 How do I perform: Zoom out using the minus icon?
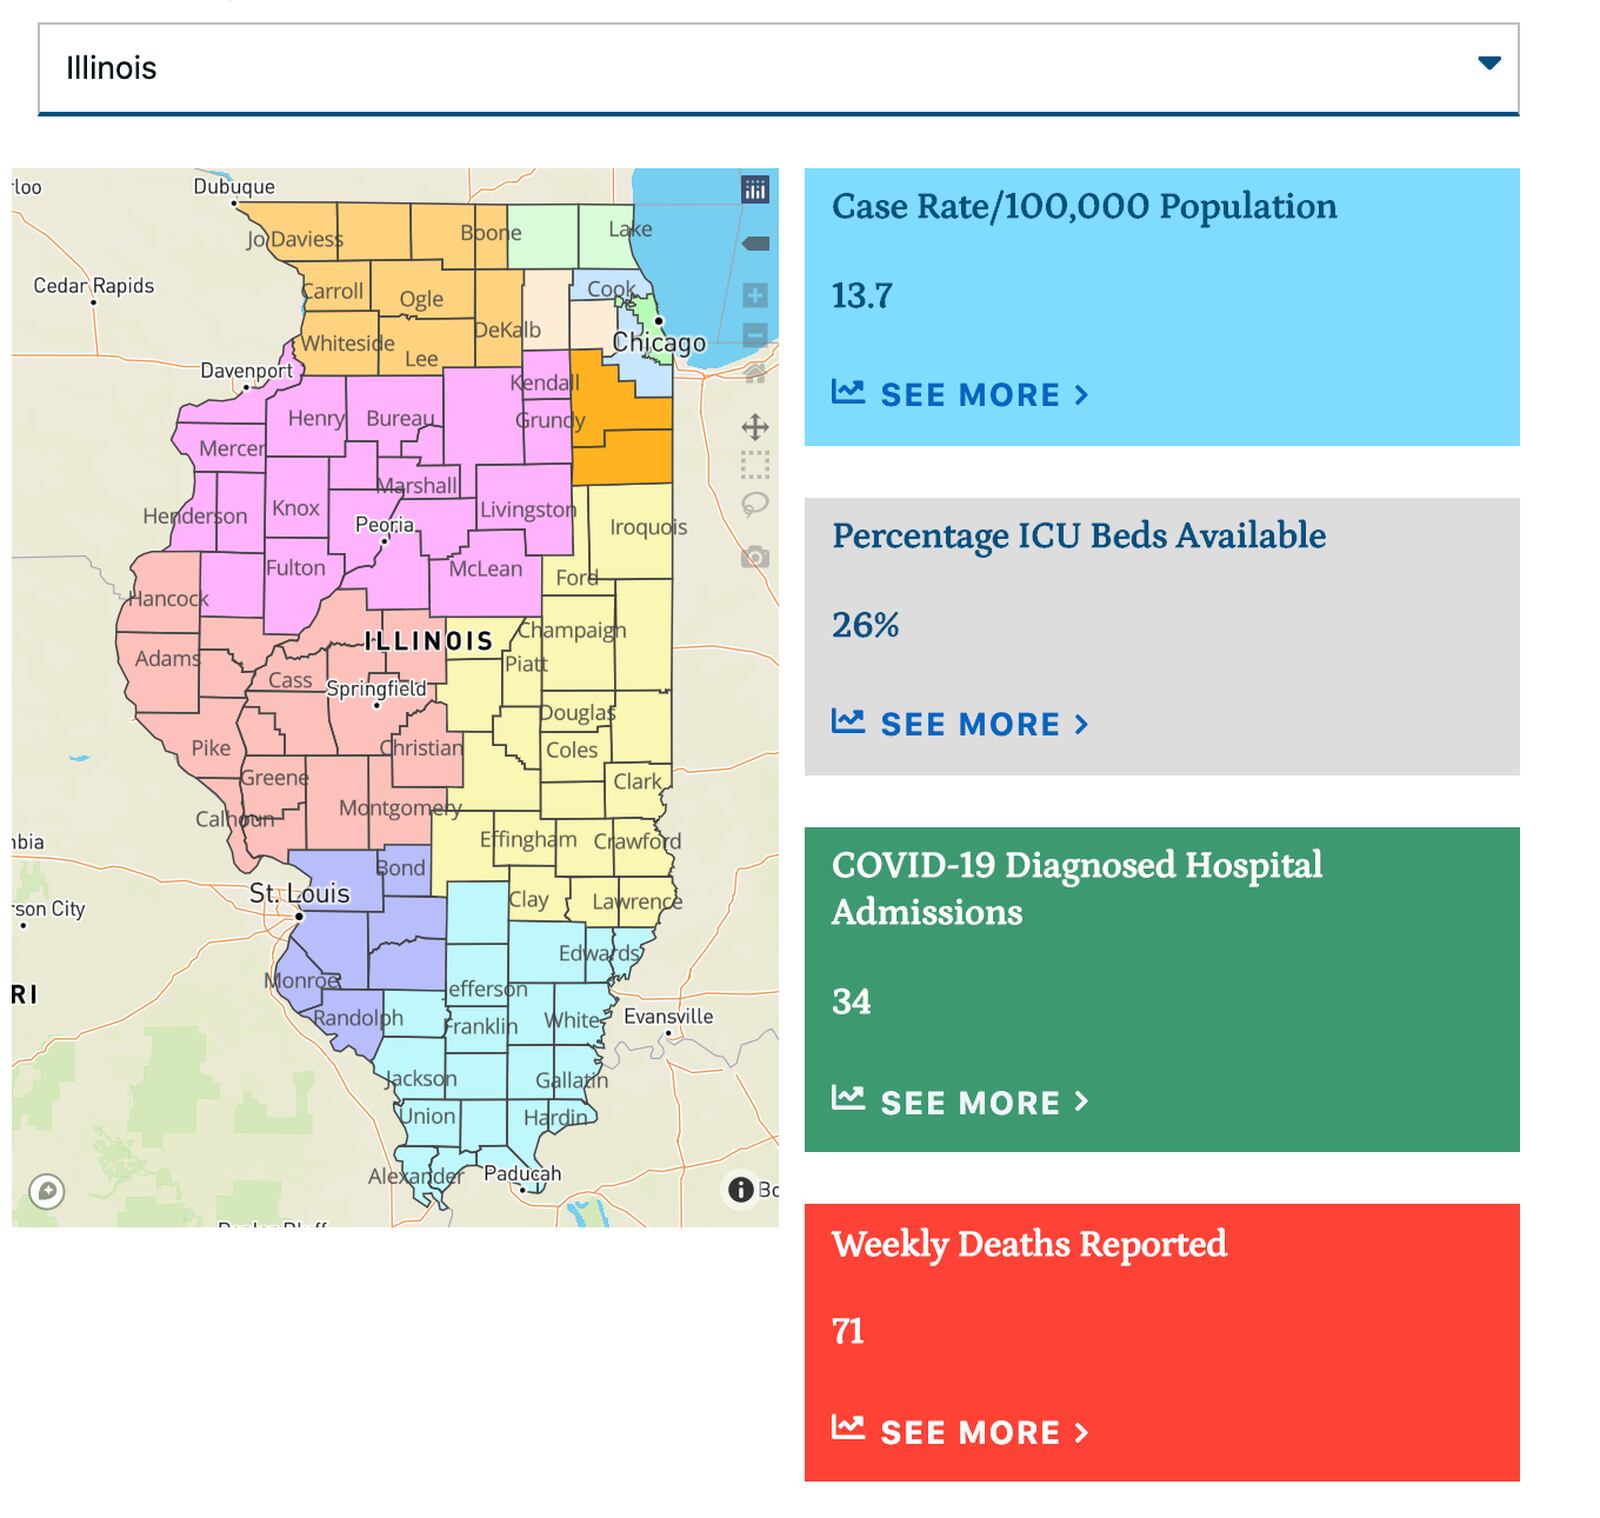coord(754,333)
